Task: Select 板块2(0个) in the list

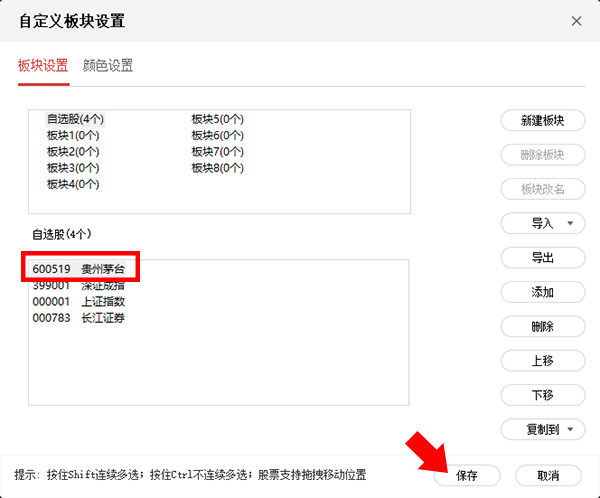Action: pyautogui.click(x=73, y=152)
